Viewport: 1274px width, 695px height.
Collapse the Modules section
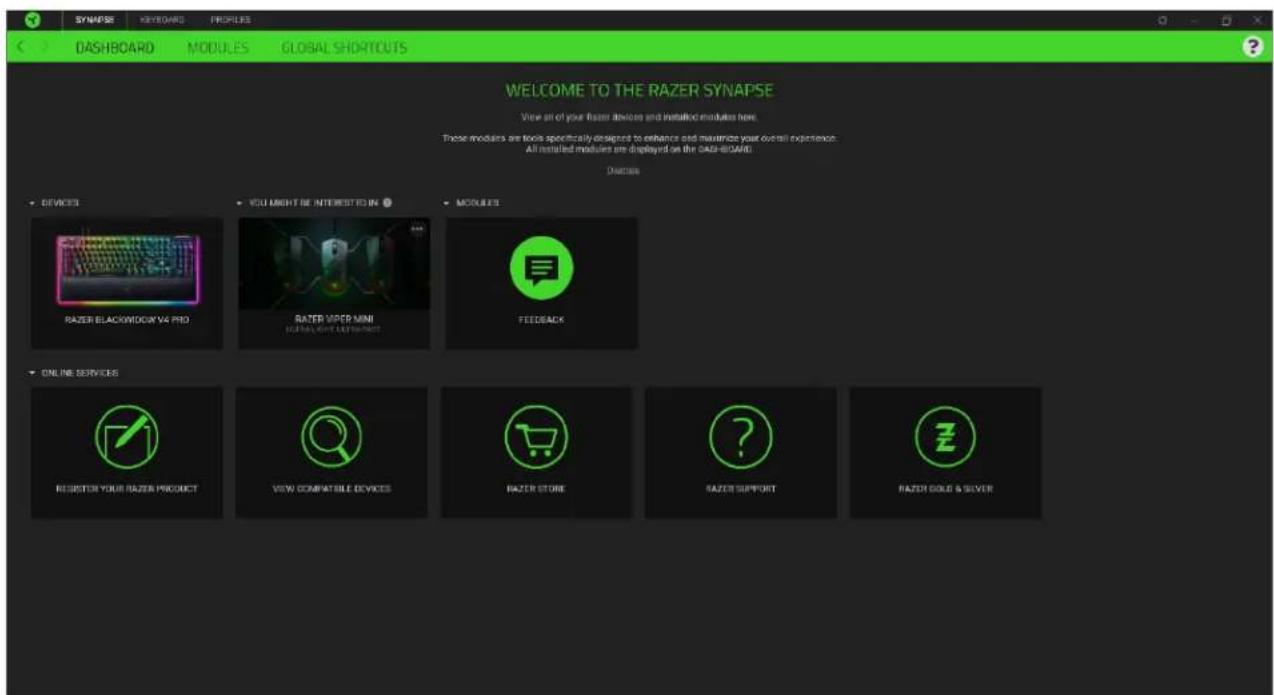click(447, 202)
